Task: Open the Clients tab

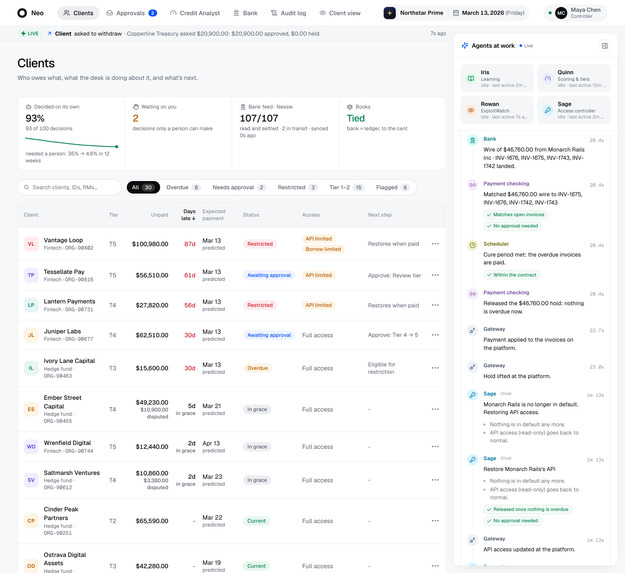Action: (78, 13)
